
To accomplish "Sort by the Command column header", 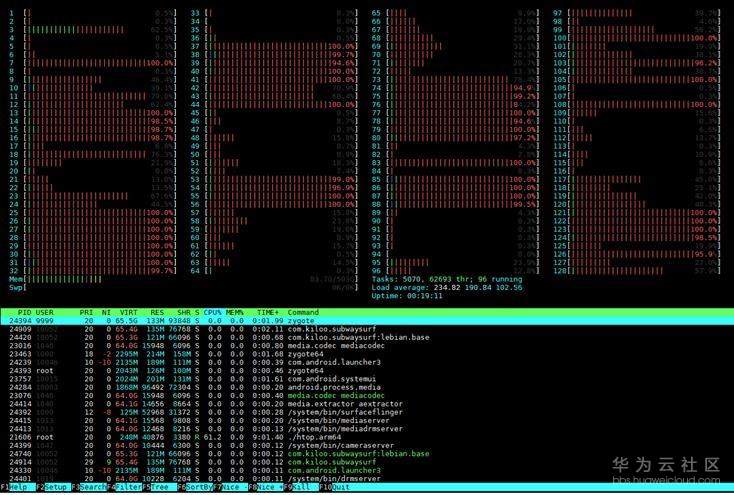I will tap(303, 312).
